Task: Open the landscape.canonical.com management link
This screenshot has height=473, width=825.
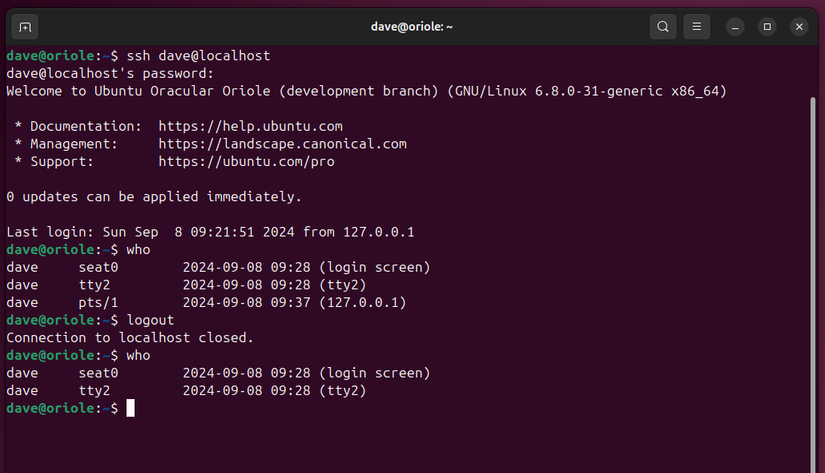Action: pyautogui.click(x=282, y=144)
